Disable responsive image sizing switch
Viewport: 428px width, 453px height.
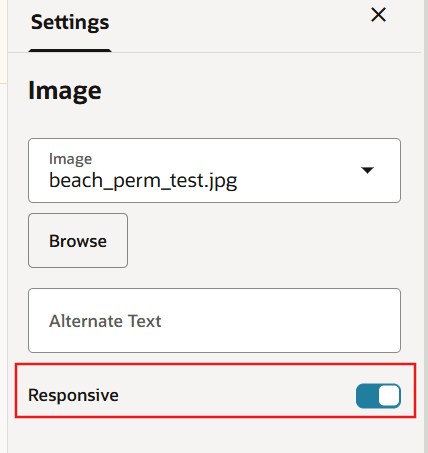click(378, 396)
